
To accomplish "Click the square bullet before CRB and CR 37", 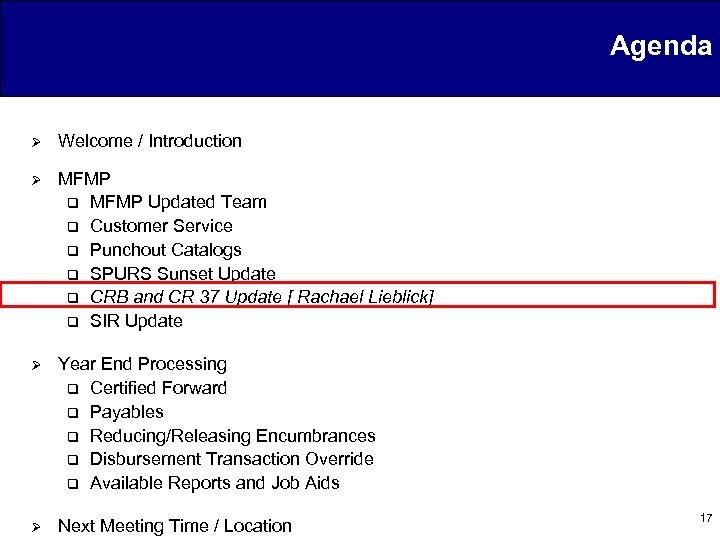I will [x=73, y=298].
